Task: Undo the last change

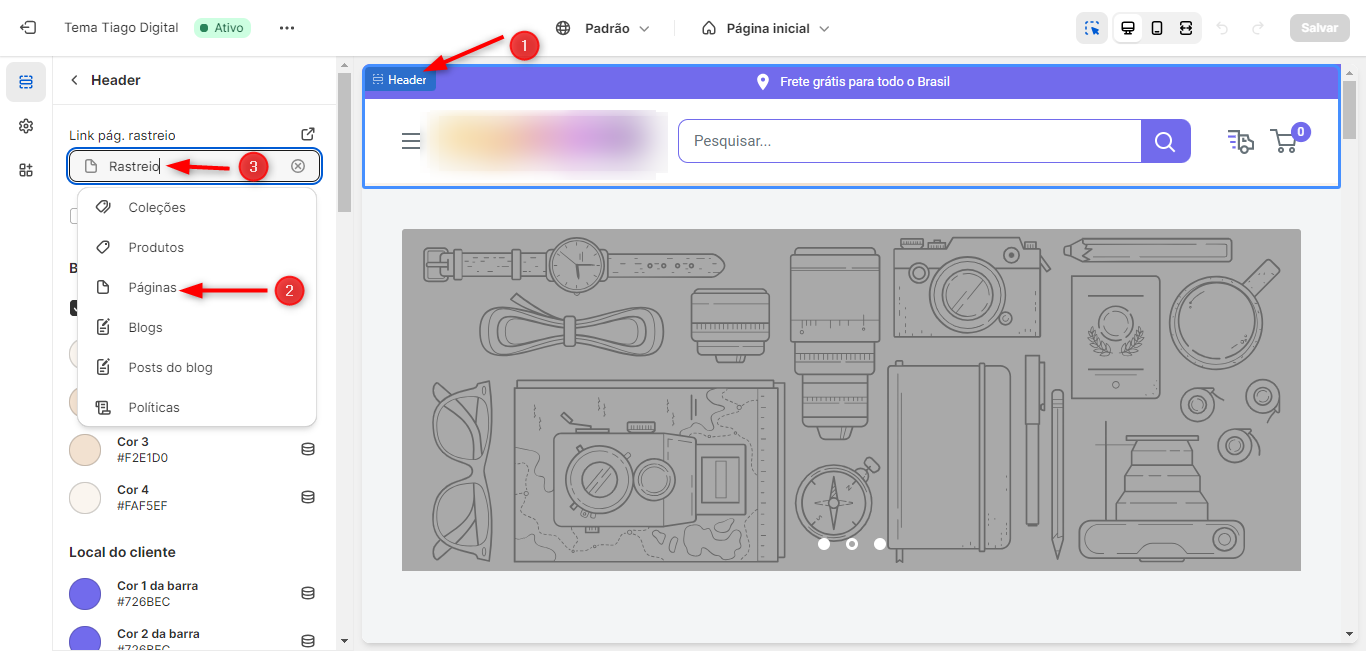Action: pos(1222,28)
